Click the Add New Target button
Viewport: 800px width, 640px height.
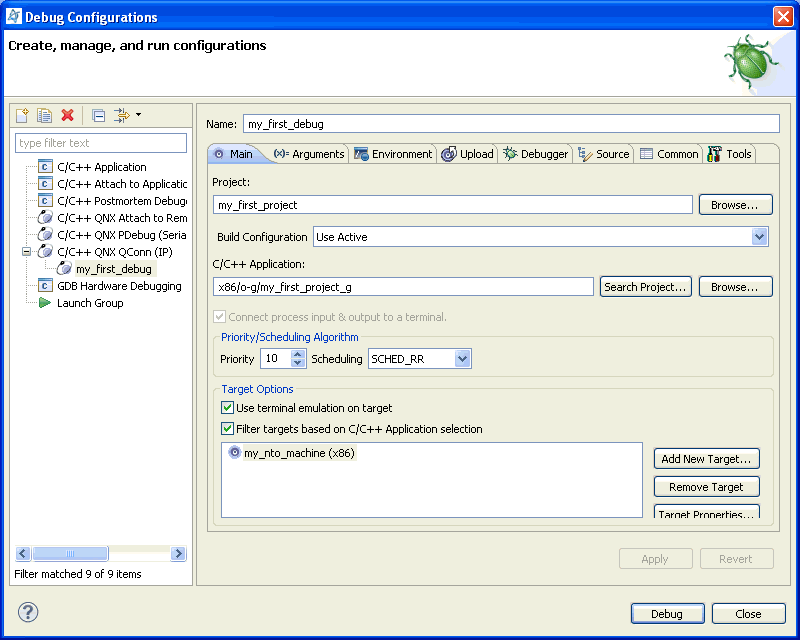coord(706,458)
